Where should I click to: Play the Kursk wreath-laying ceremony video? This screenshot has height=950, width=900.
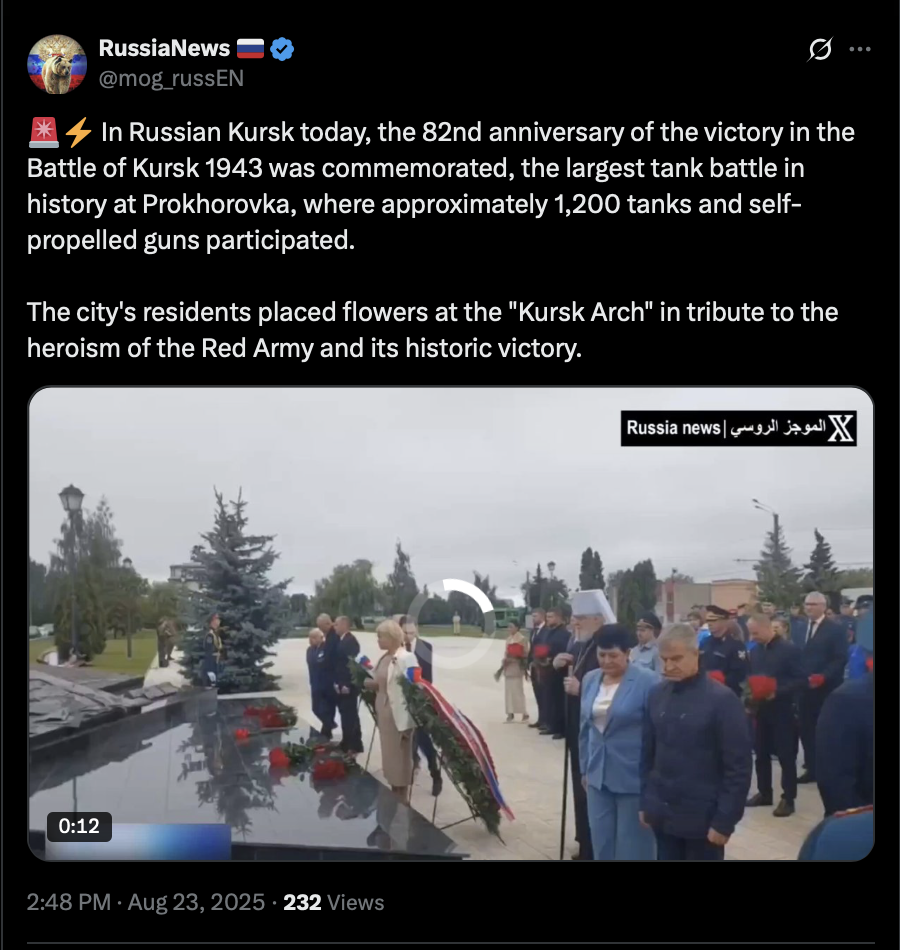(x=450, y=623)
